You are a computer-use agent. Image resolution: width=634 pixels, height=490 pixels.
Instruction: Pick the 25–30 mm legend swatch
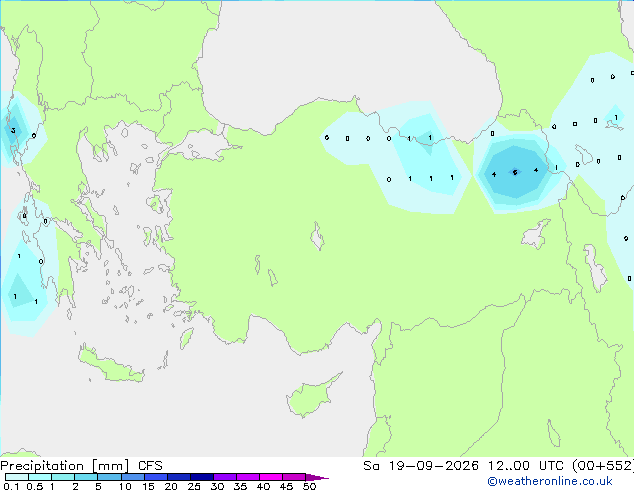tap(202, 477)
